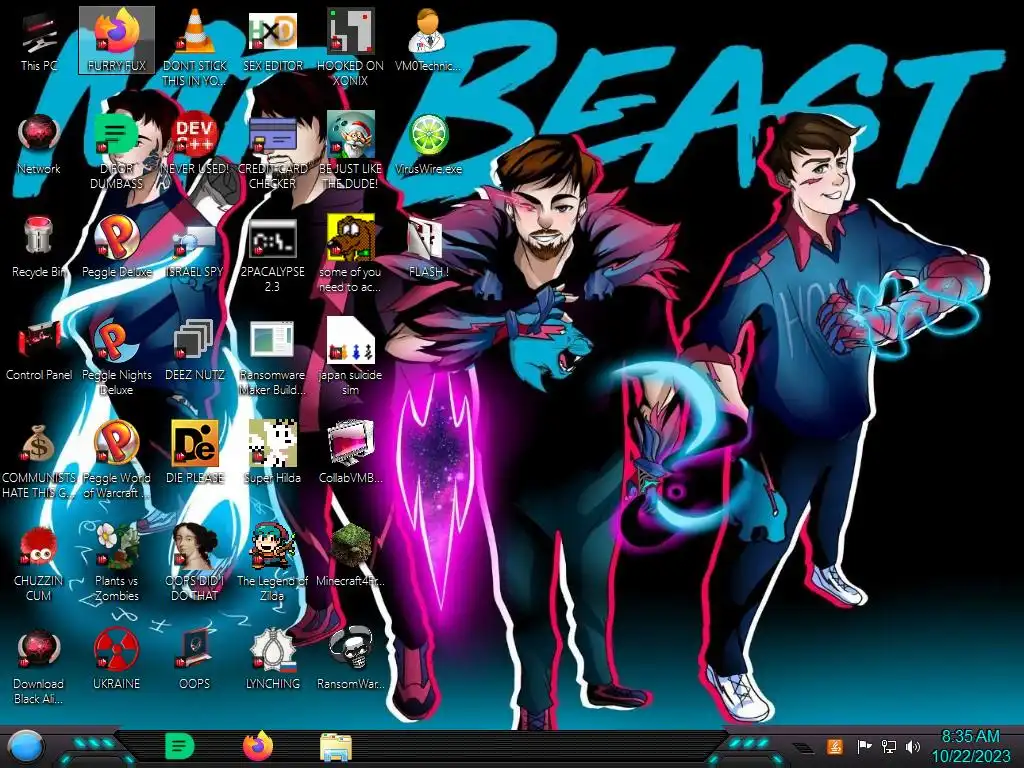Click the HxD hex editor desktop shortcut
Screen dimensions: 1024x768
pos(273,40)
